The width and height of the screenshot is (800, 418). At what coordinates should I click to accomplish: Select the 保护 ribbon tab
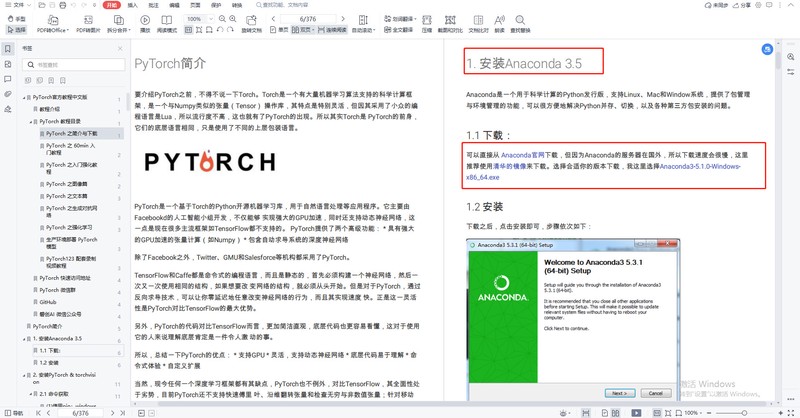click(216, 5)
